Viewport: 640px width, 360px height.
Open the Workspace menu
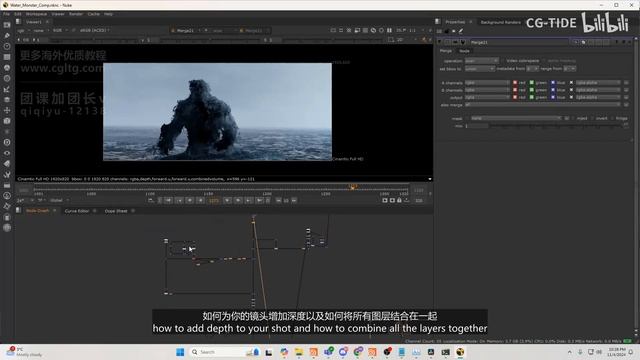36,14
